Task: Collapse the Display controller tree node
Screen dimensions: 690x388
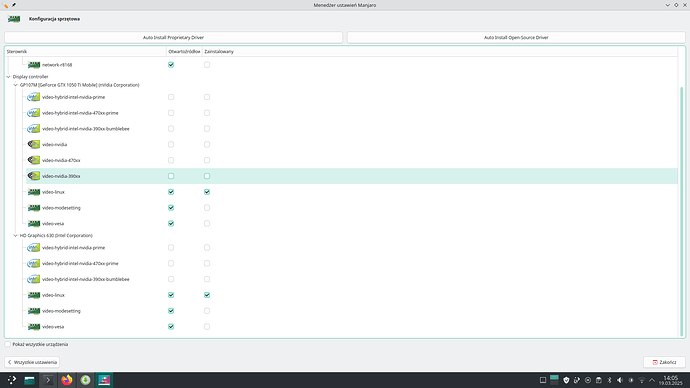Action: click(8, 77)
